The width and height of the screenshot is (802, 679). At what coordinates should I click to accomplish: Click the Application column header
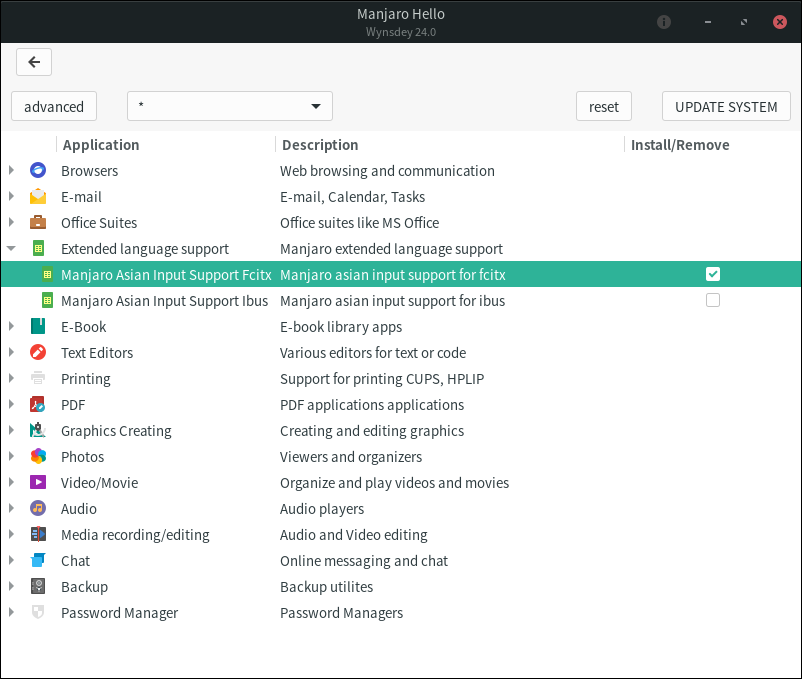click(166, 145)
